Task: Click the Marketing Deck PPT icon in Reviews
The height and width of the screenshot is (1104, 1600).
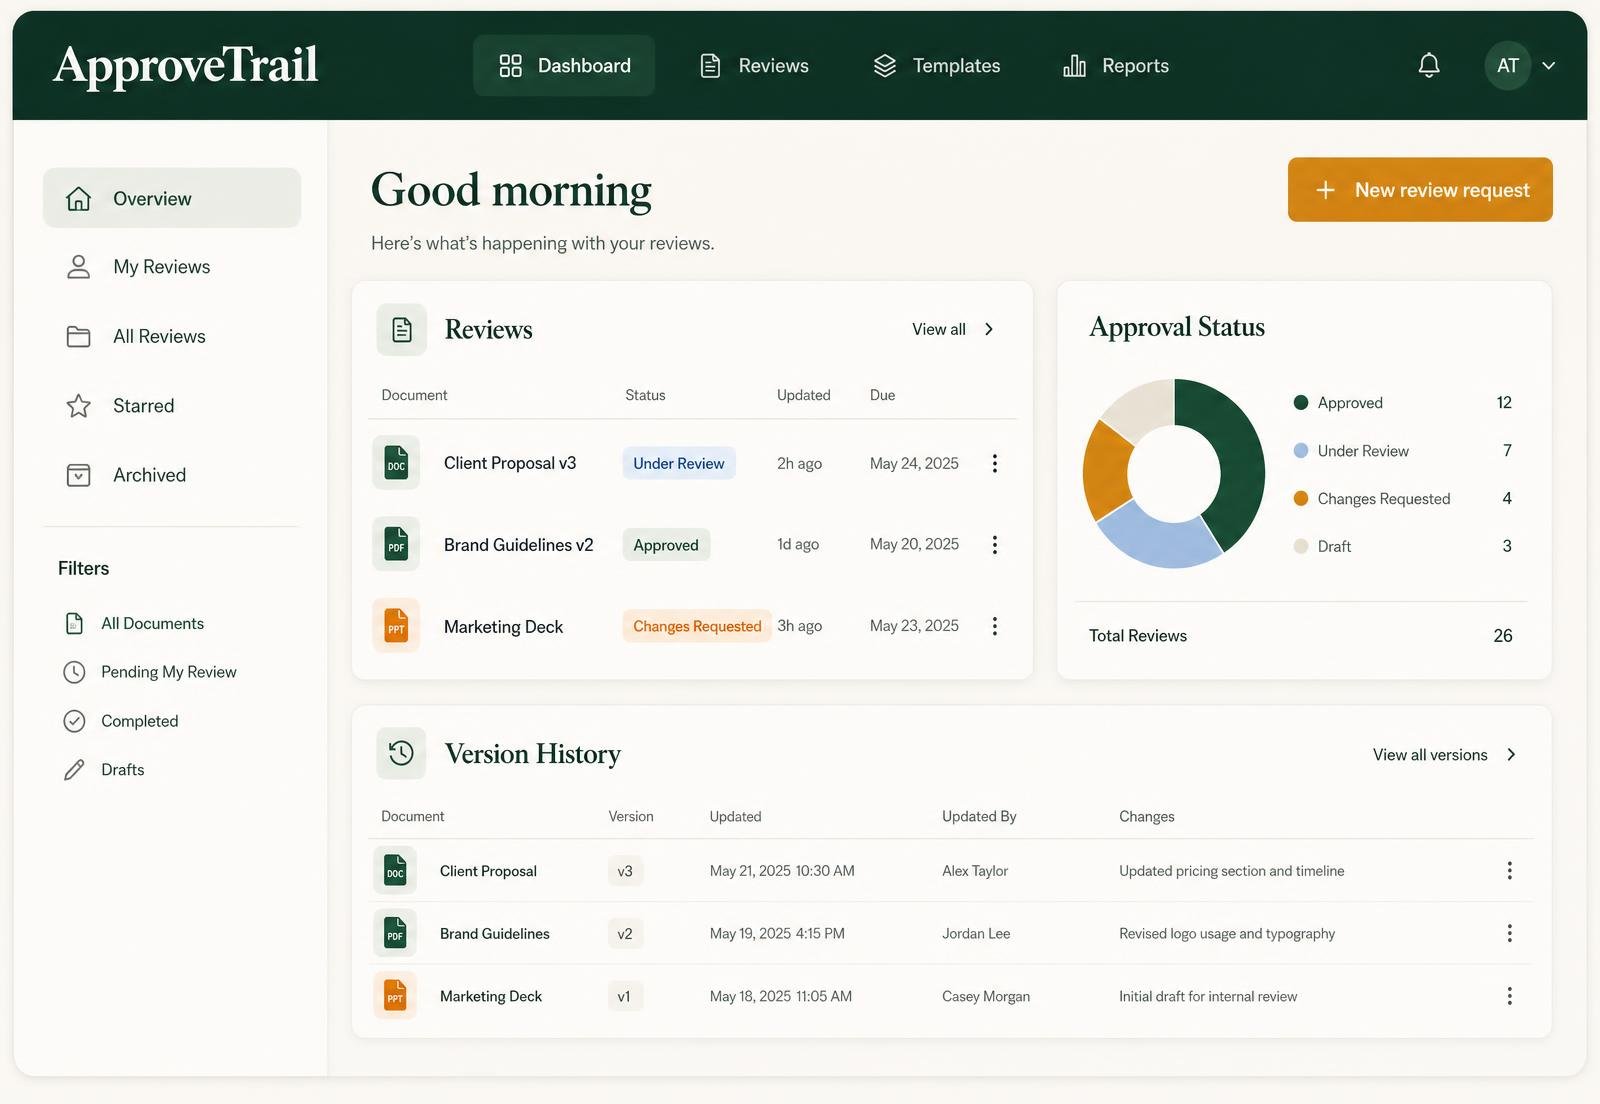Action: point(396,626)
